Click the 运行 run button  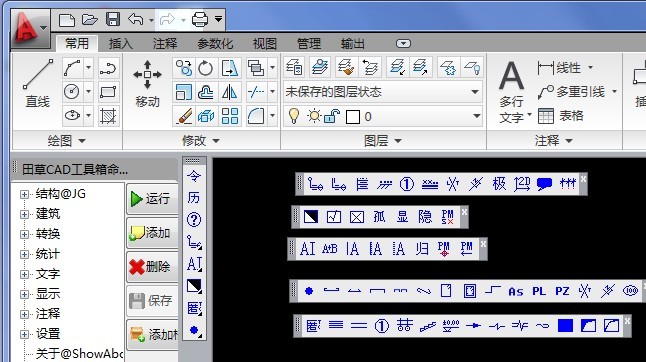[152, 199]
